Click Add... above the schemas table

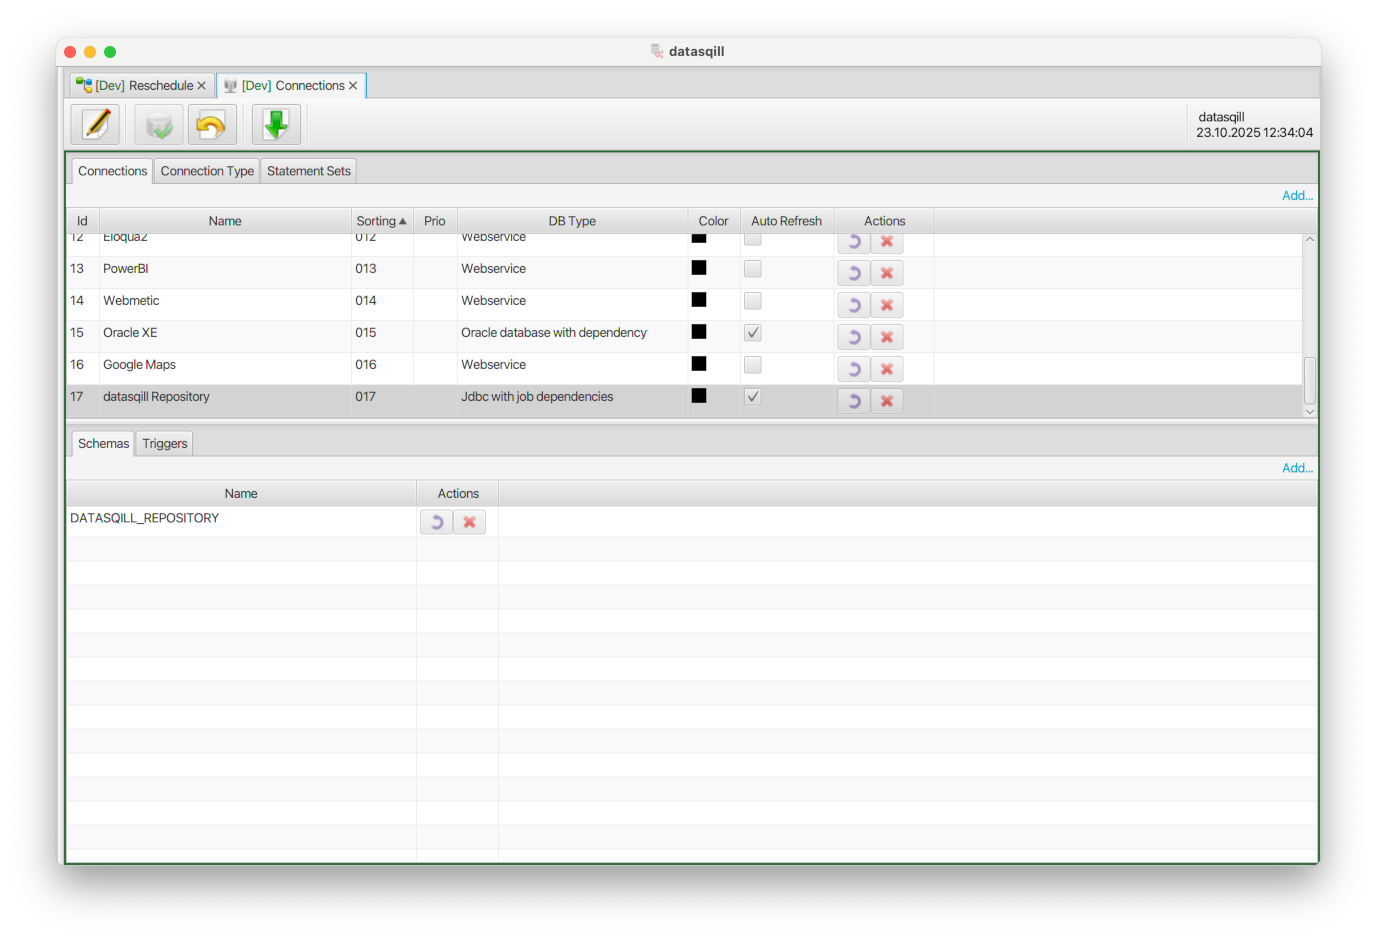tap(1296, 467)
